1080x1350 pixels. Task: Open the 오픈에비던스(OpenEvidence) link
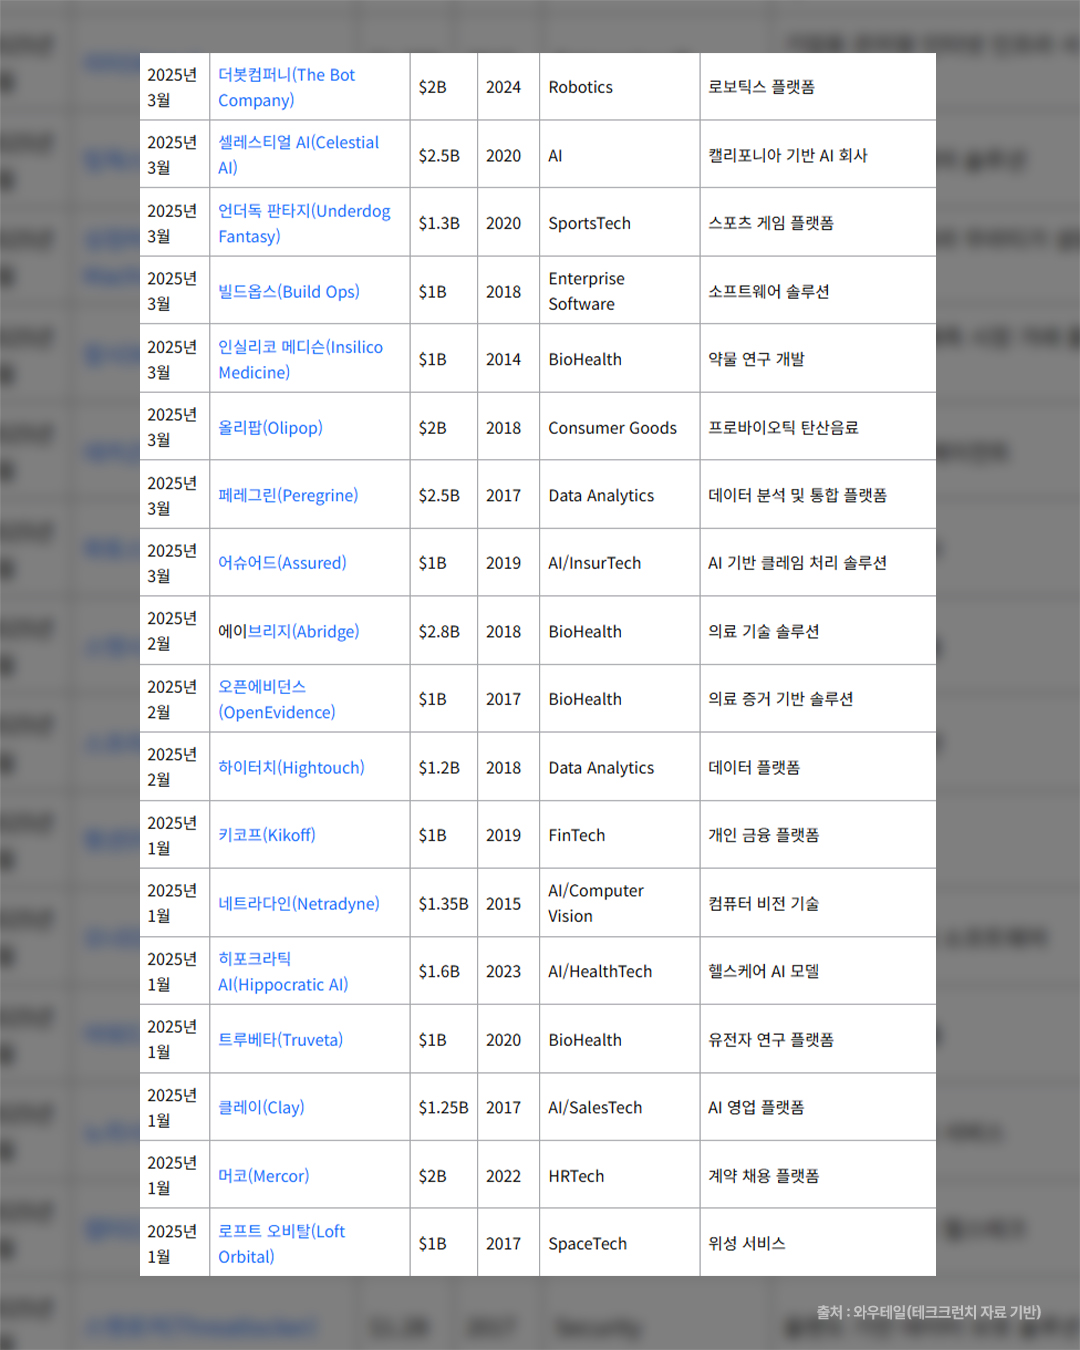(x=277, y=700)
